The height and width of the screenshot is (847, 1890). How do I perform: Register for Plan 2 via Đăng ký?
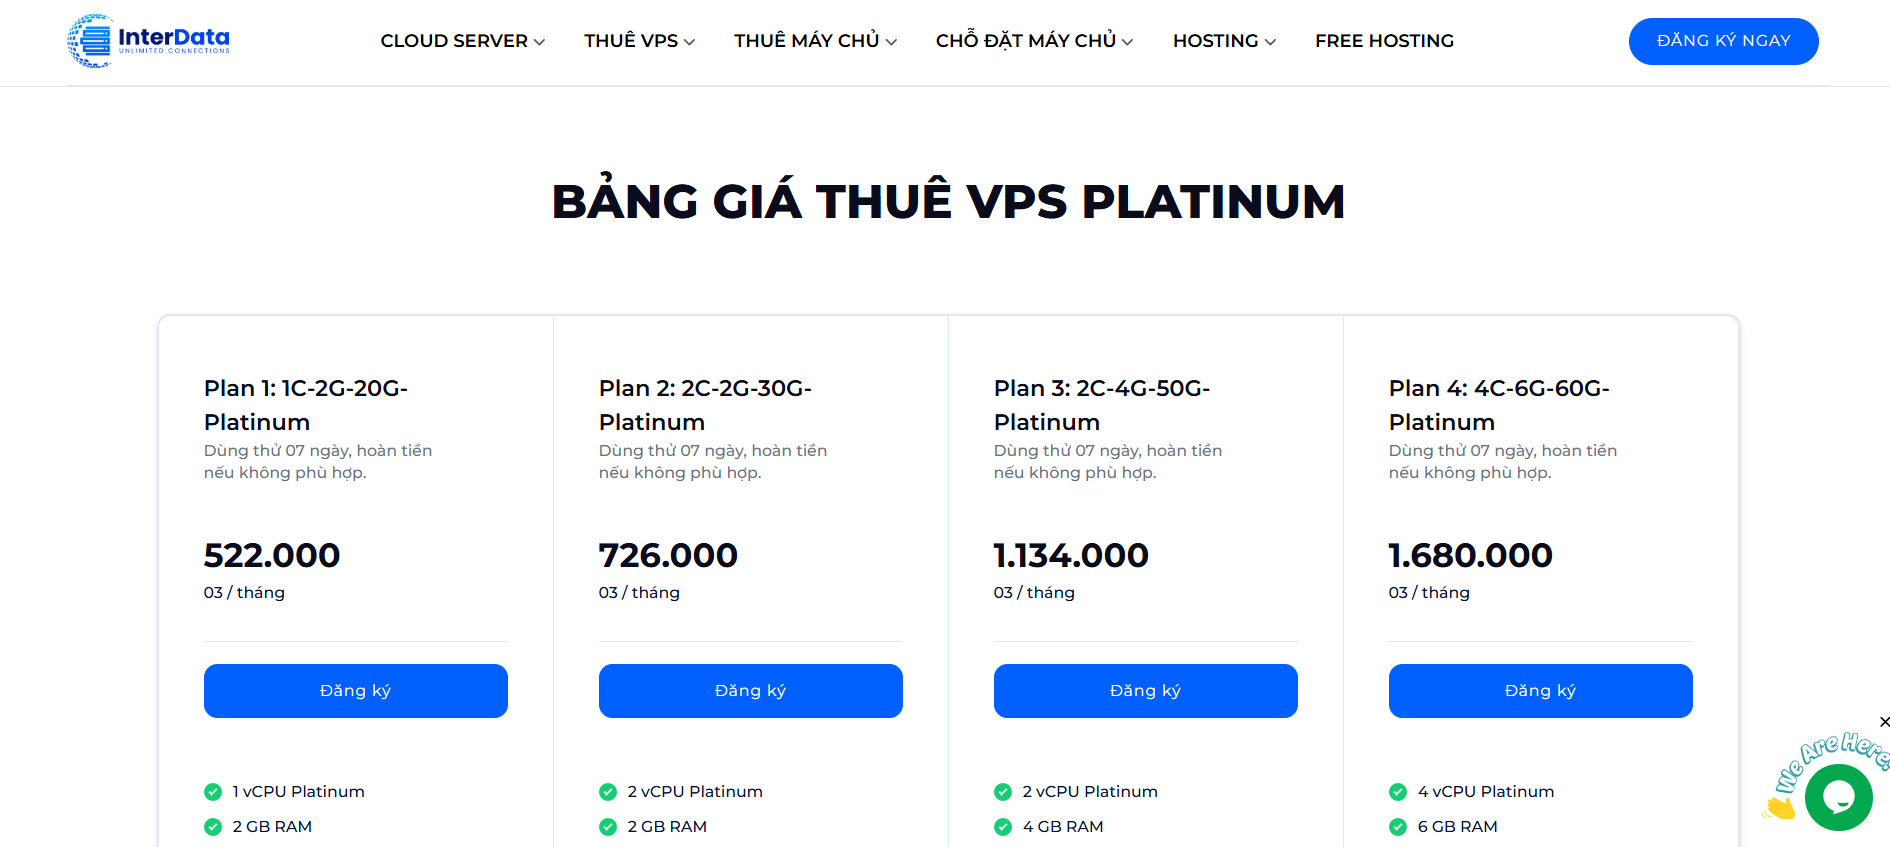coord(751,691)
